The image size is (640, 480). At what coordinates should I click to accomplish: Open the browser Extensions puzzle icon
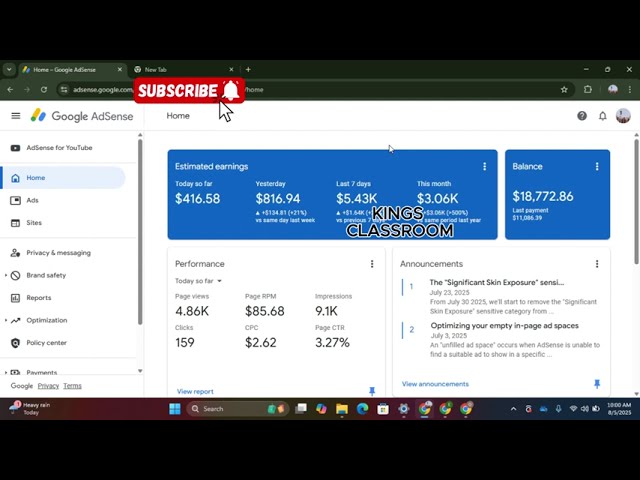coord(588,89)
